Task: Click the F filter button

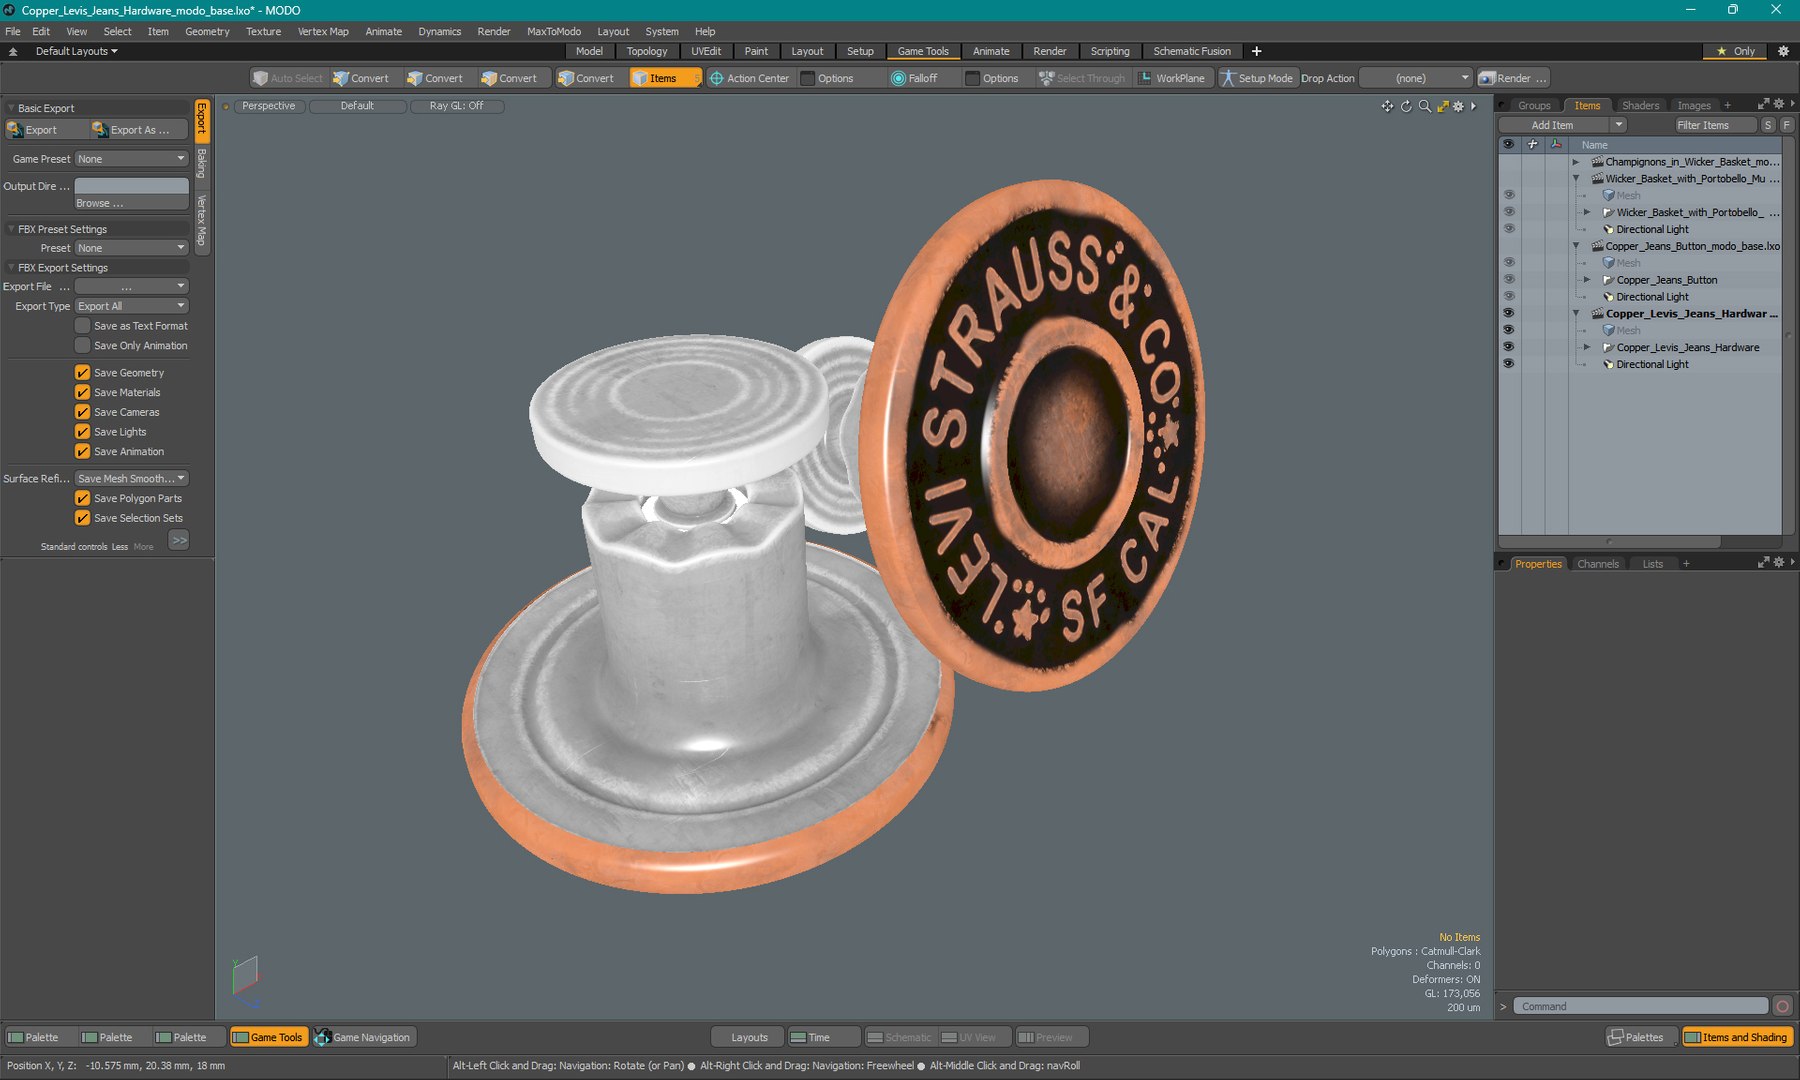Action: click(x=1786, y=125)
